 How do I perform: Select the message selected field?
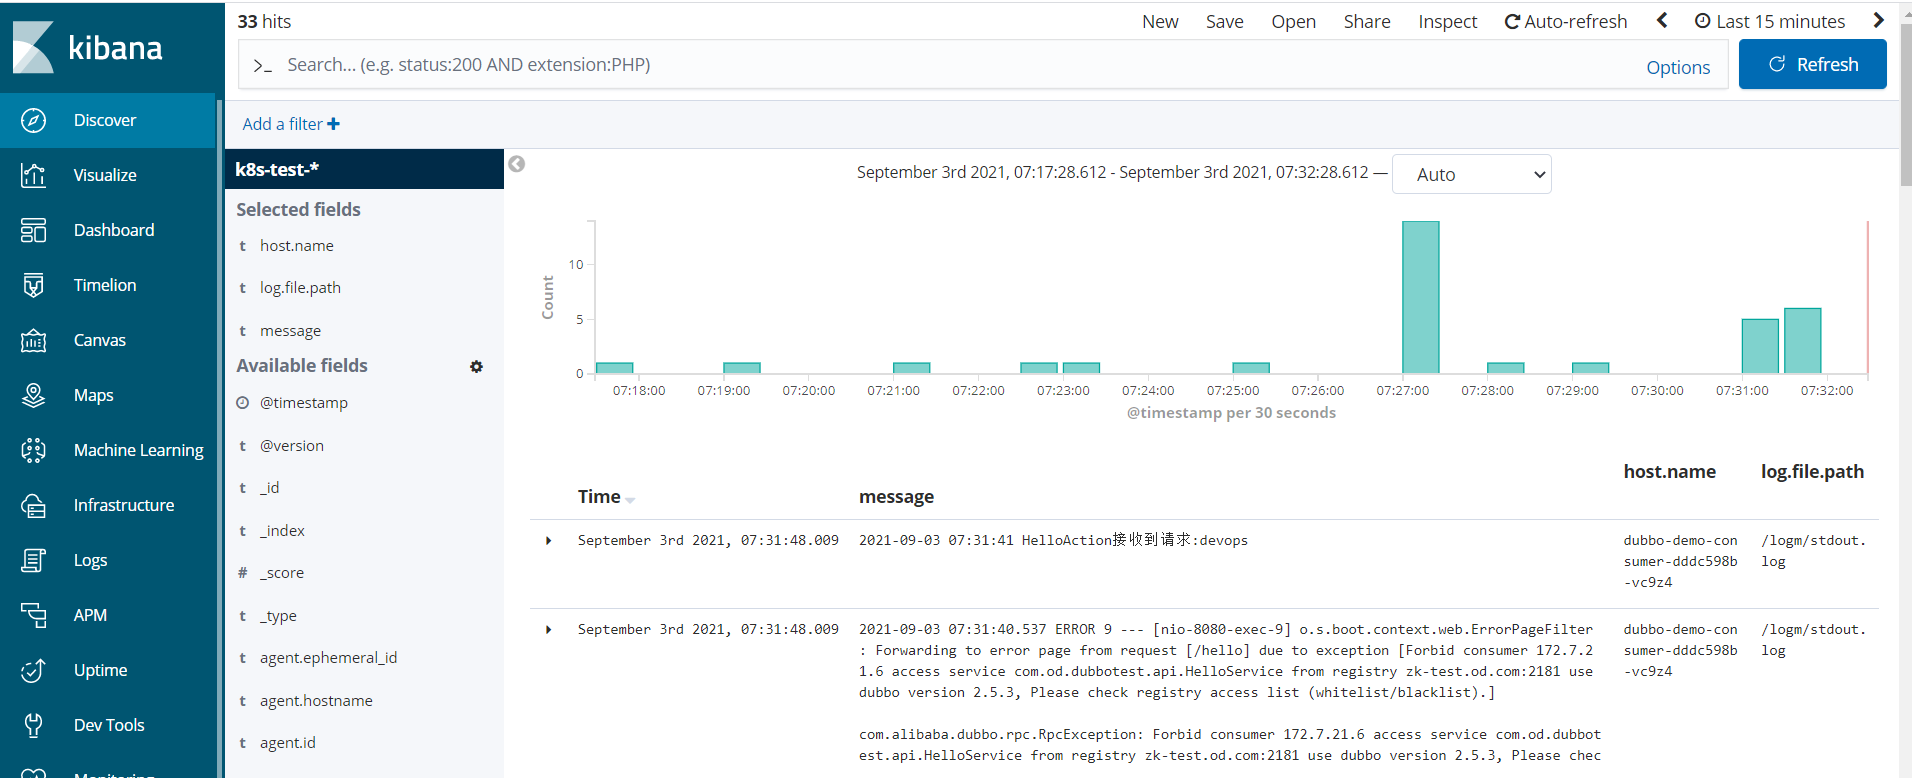coord(290,331)
